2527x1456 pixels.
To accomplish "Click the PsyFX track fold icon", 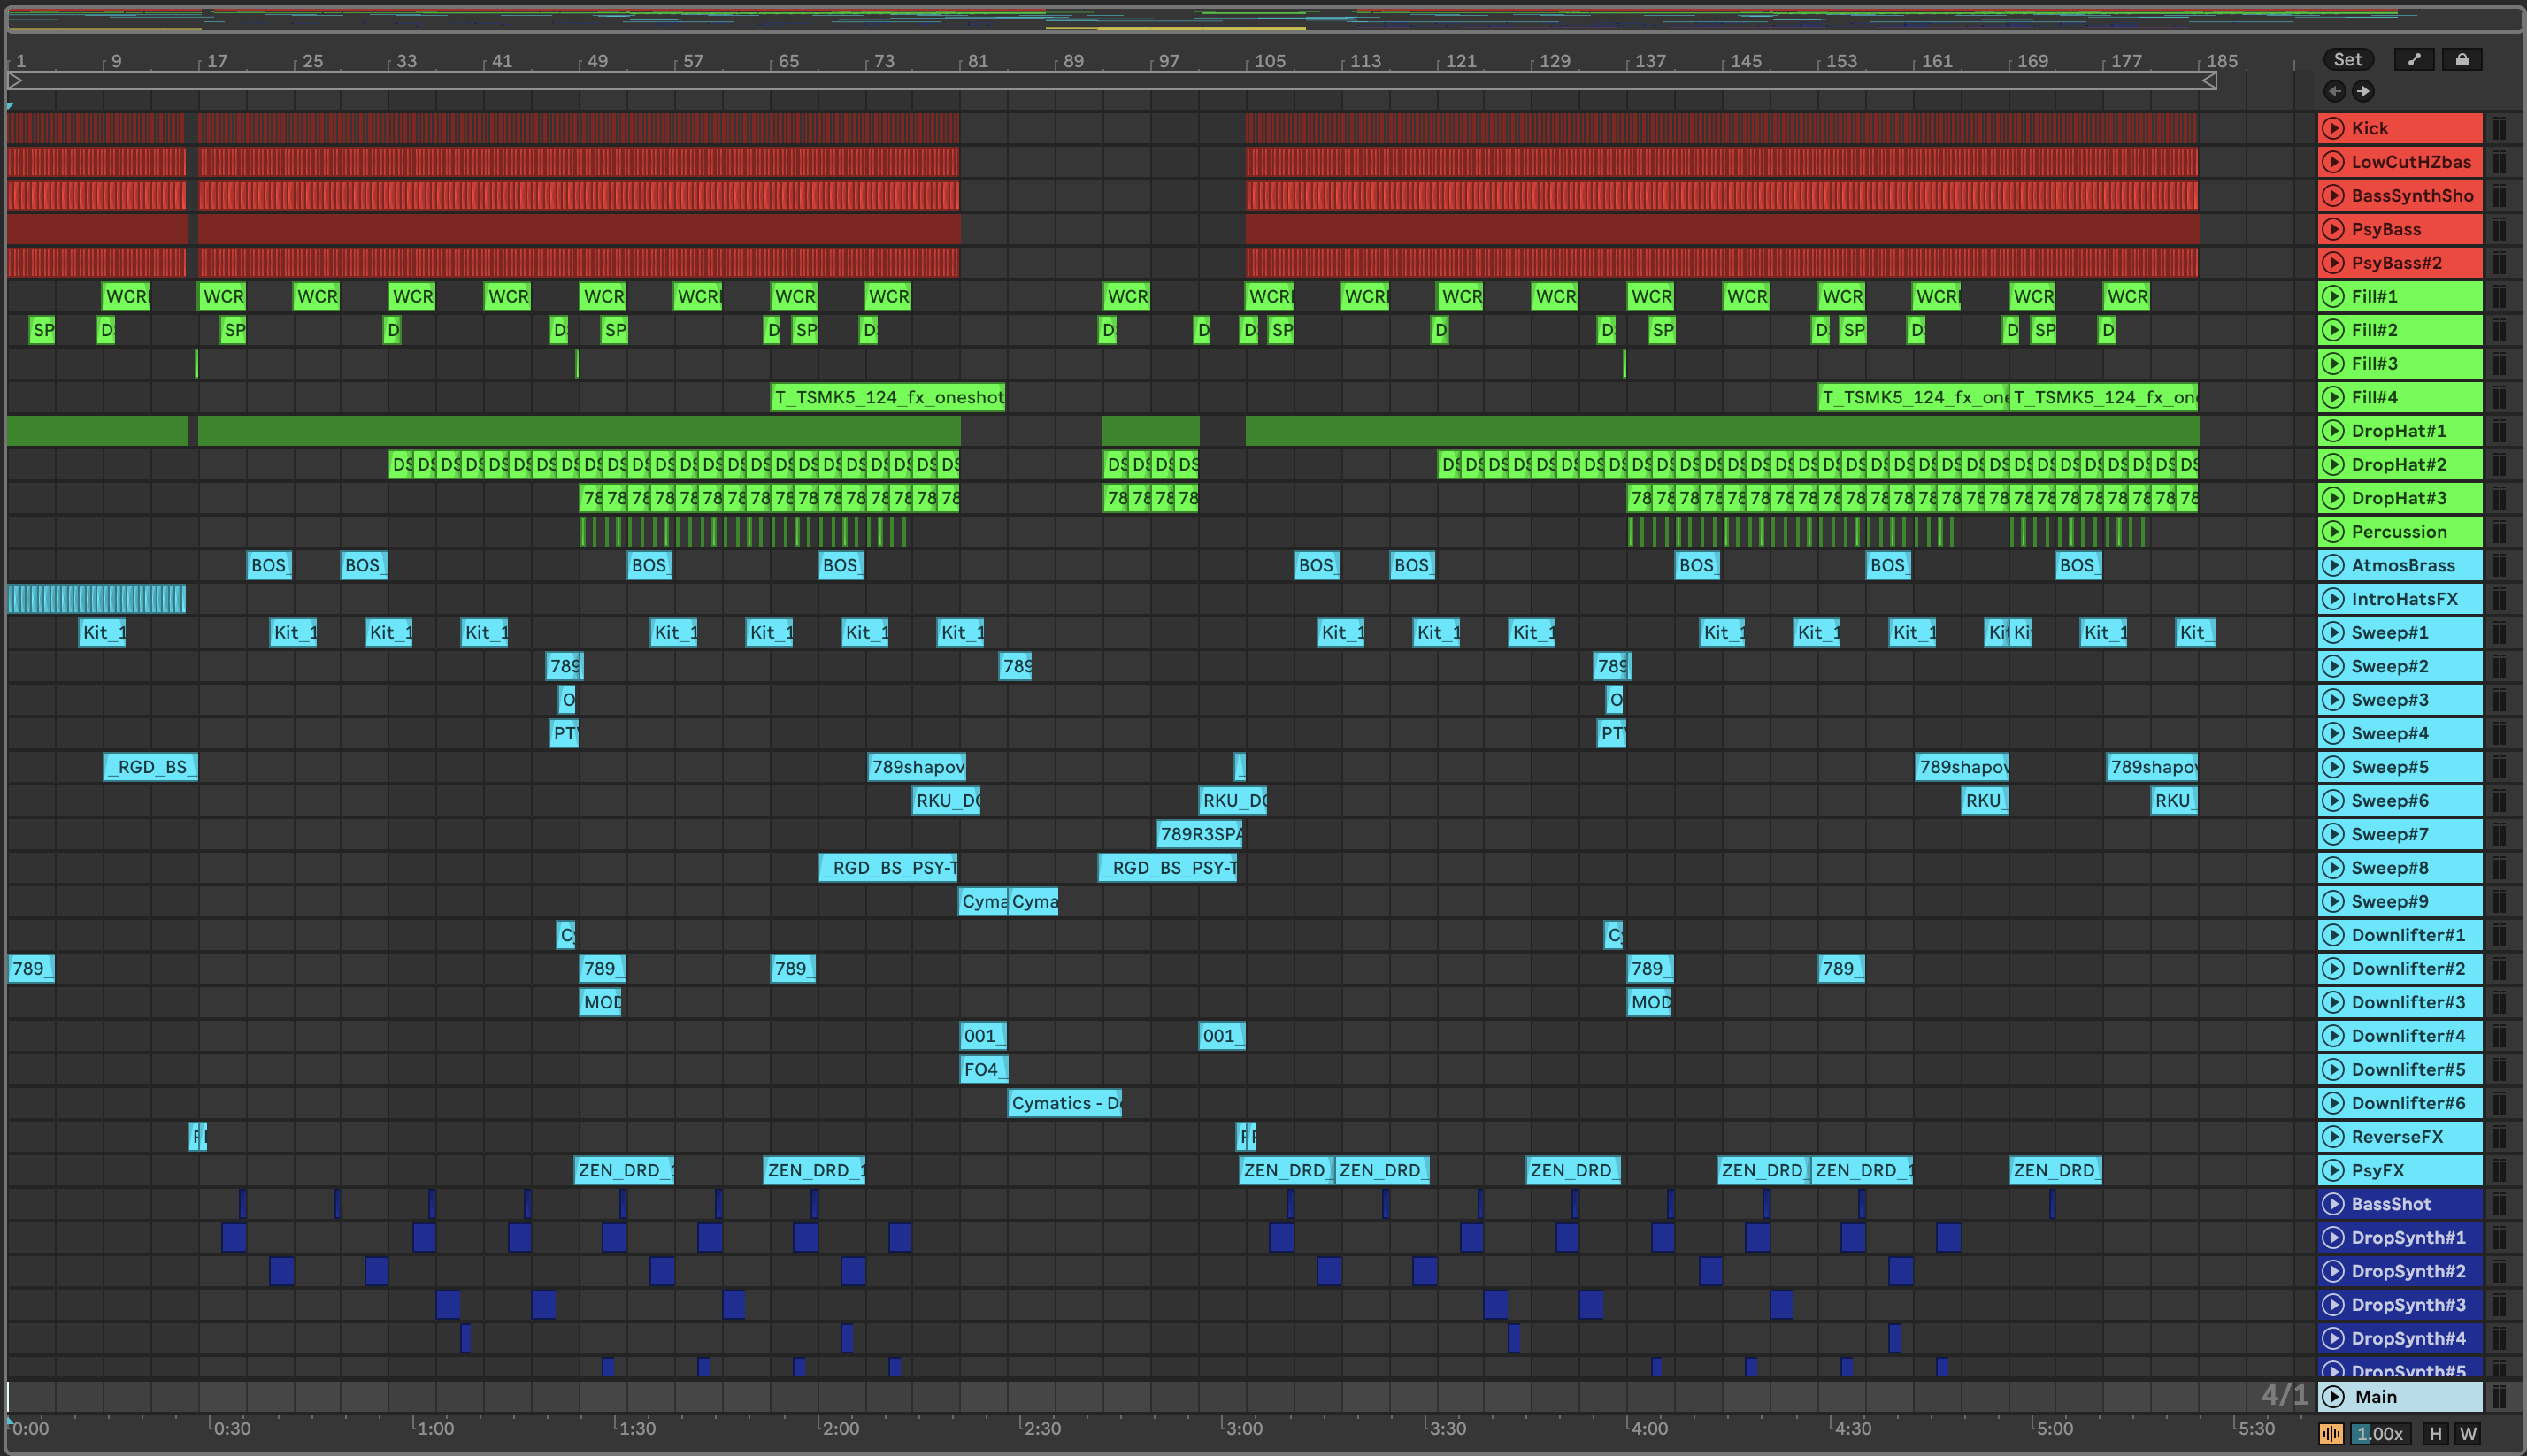I will pos(2333,1170).
